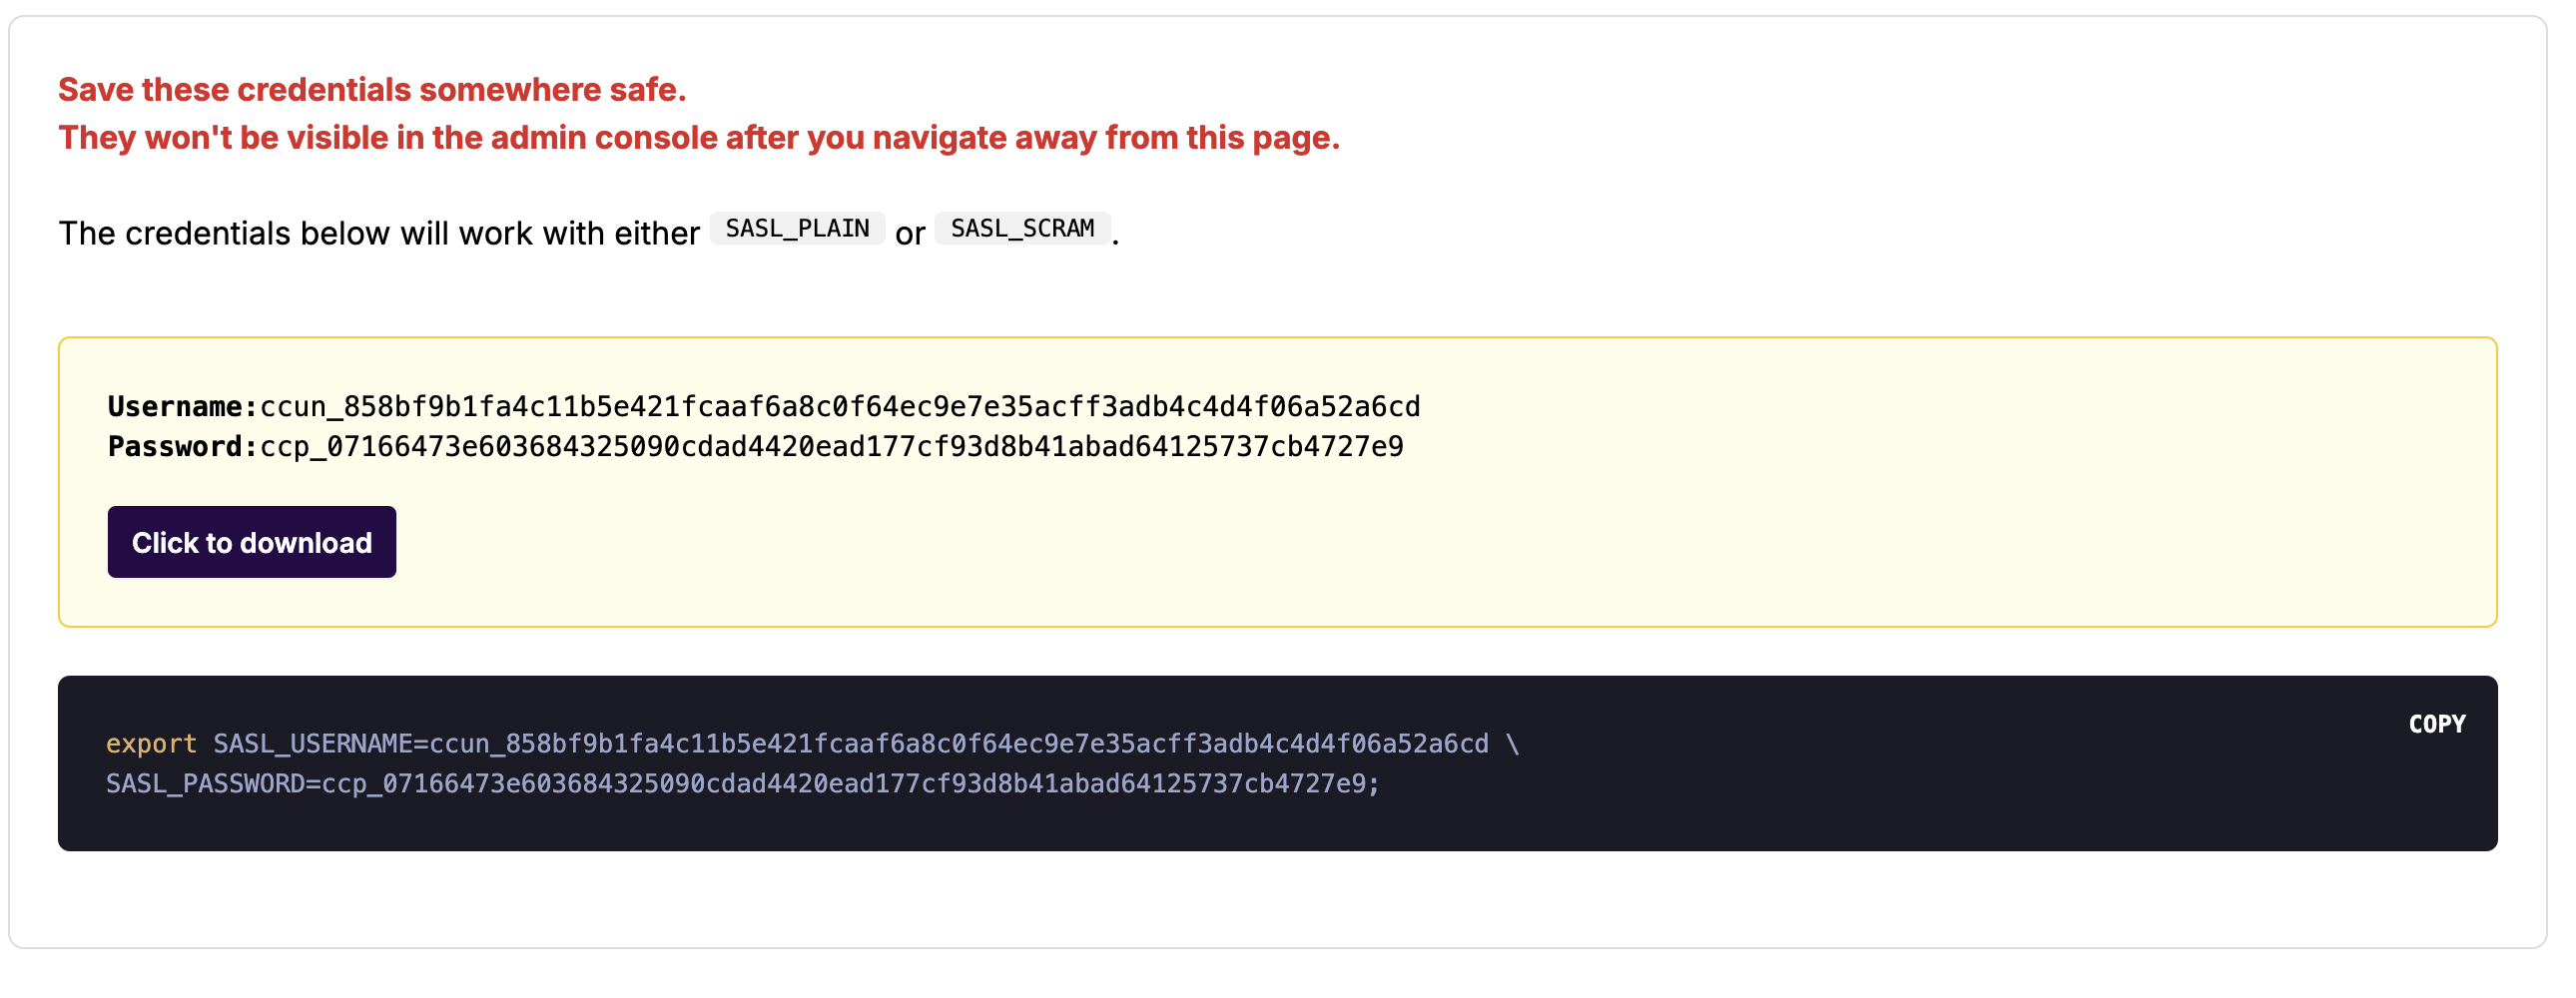Click 'The credentials below will work' sentence
Image resolution: width=2576 pixels, height=998 pixels.
point(378,233)
